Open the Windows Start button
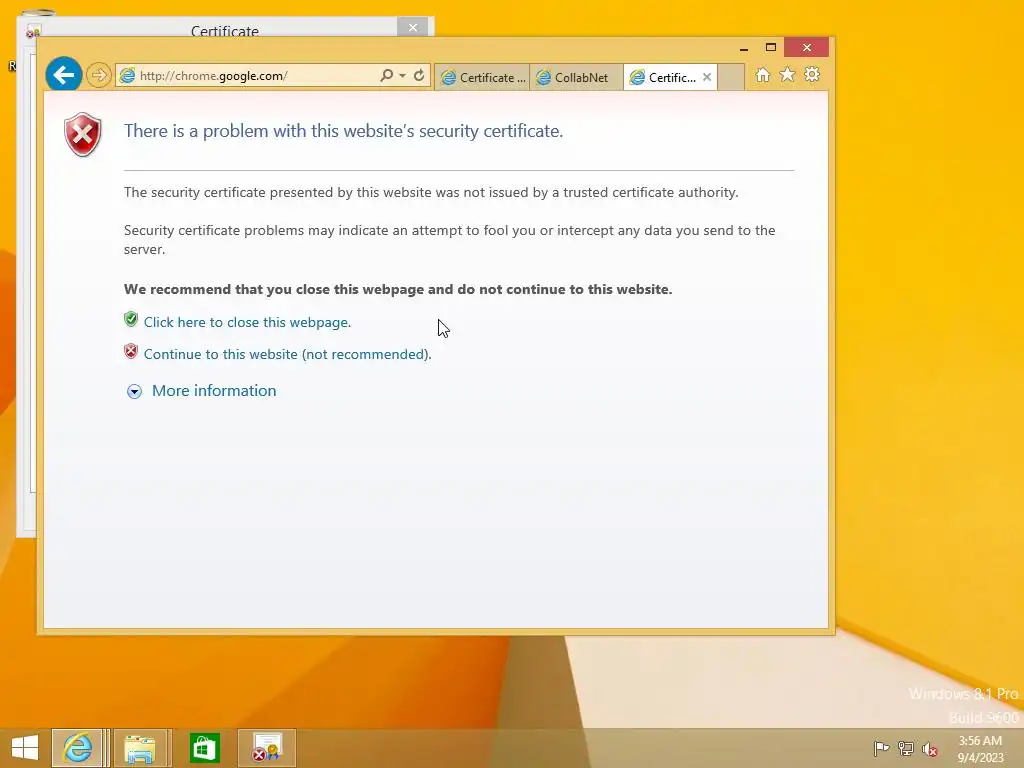 coord(25,748)
